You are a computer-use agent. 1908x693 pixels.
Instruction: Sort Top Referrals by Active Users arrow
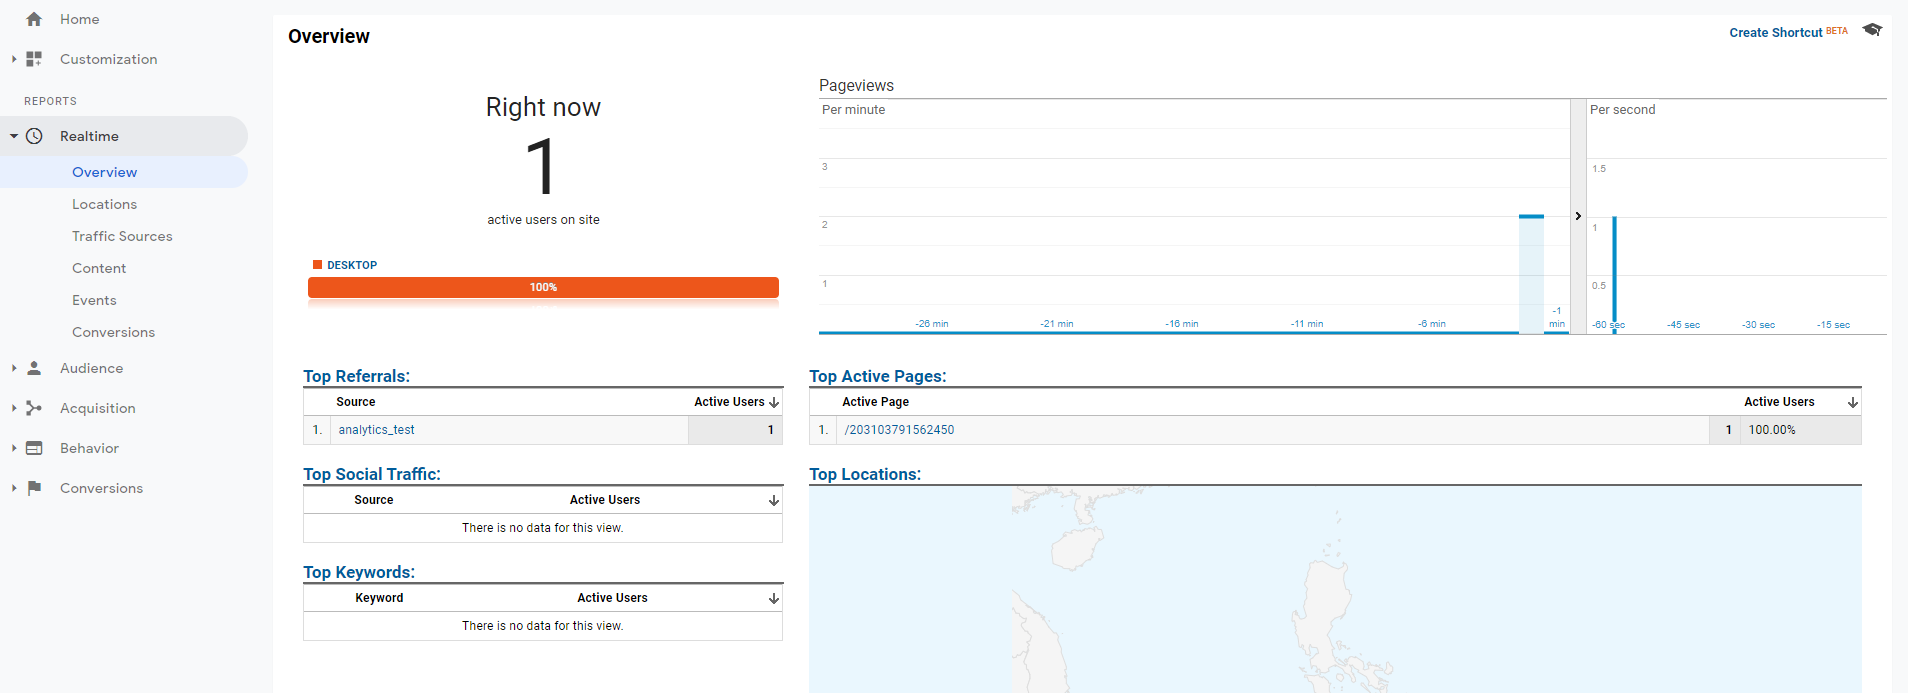coord(774,402)
